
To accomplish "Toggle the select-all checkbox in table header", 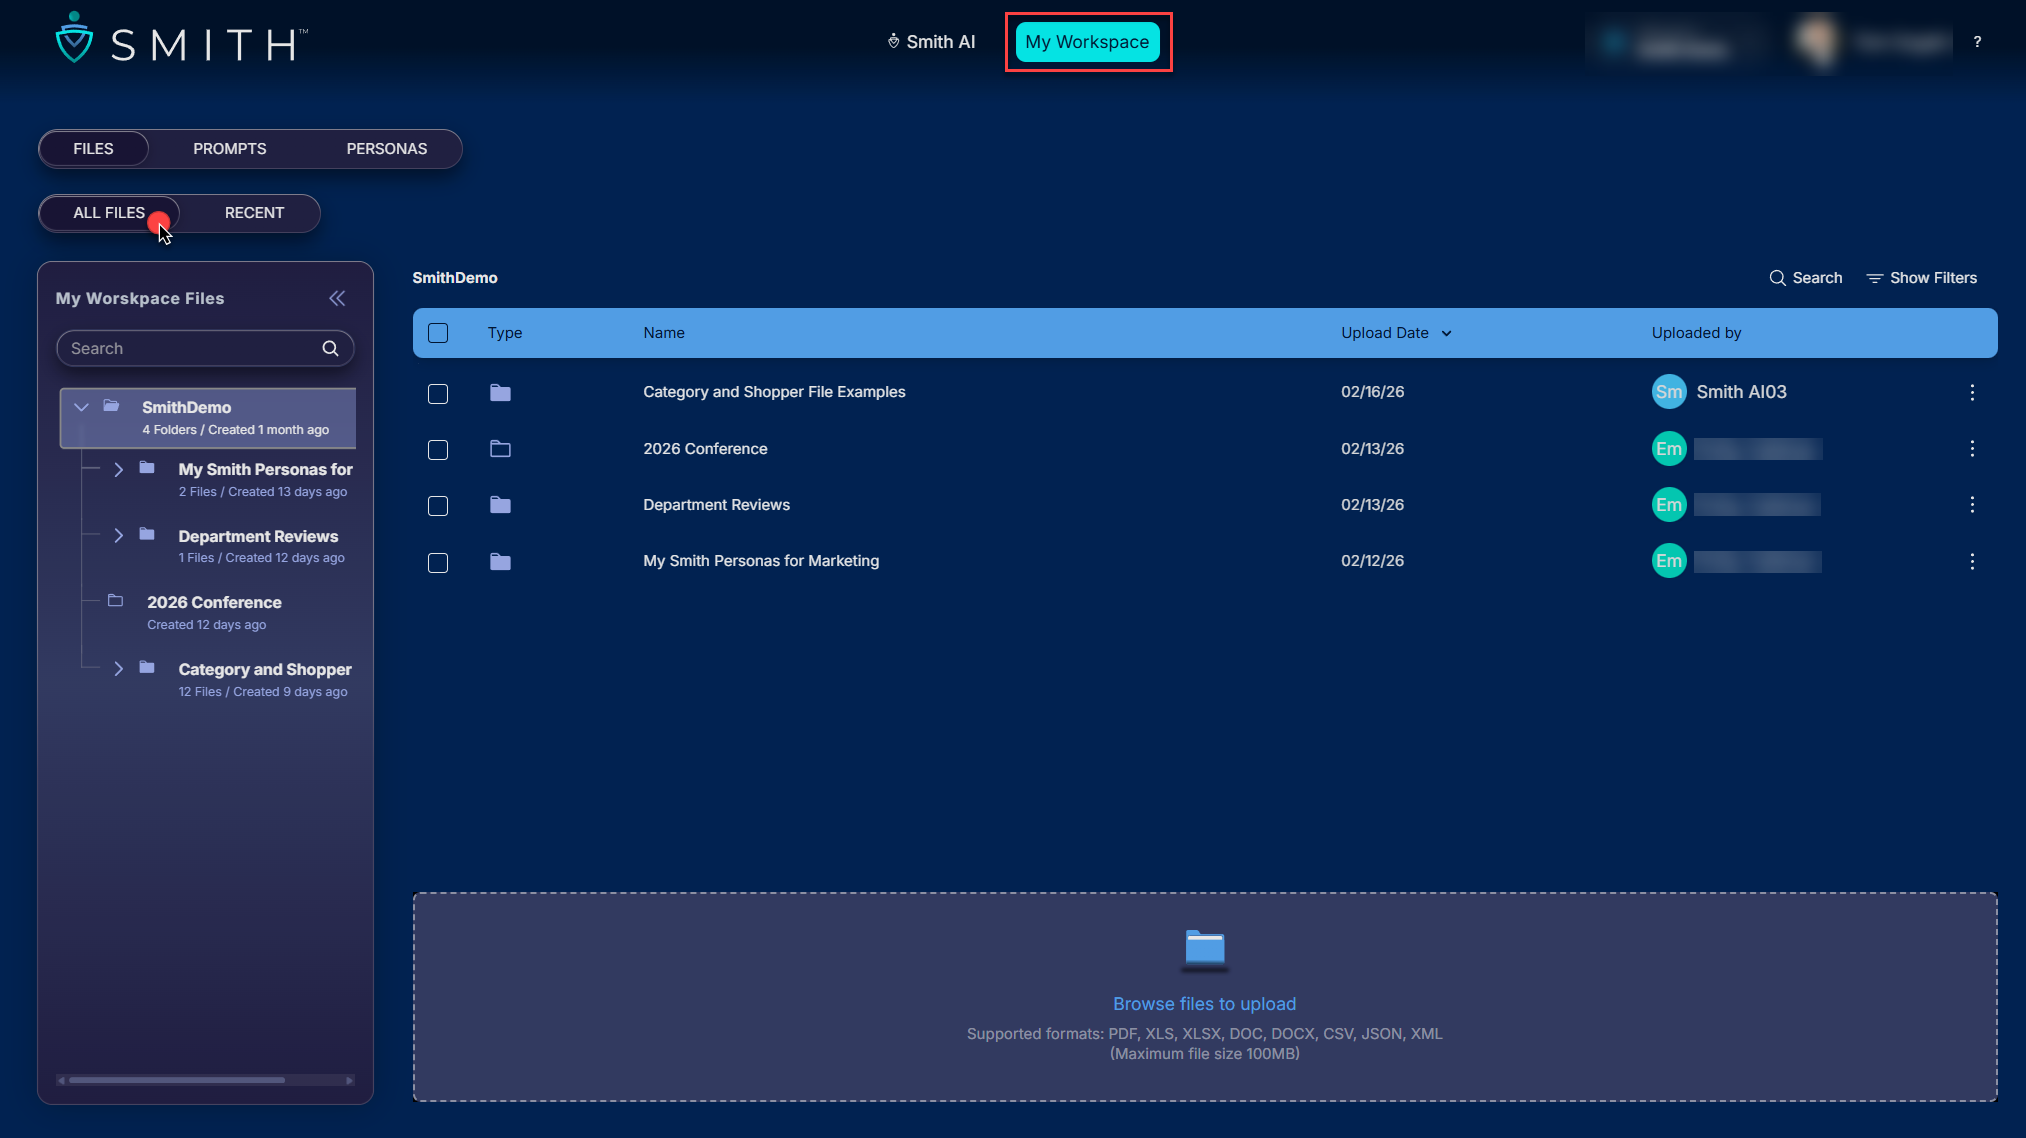I will click(x=438, y=333).
